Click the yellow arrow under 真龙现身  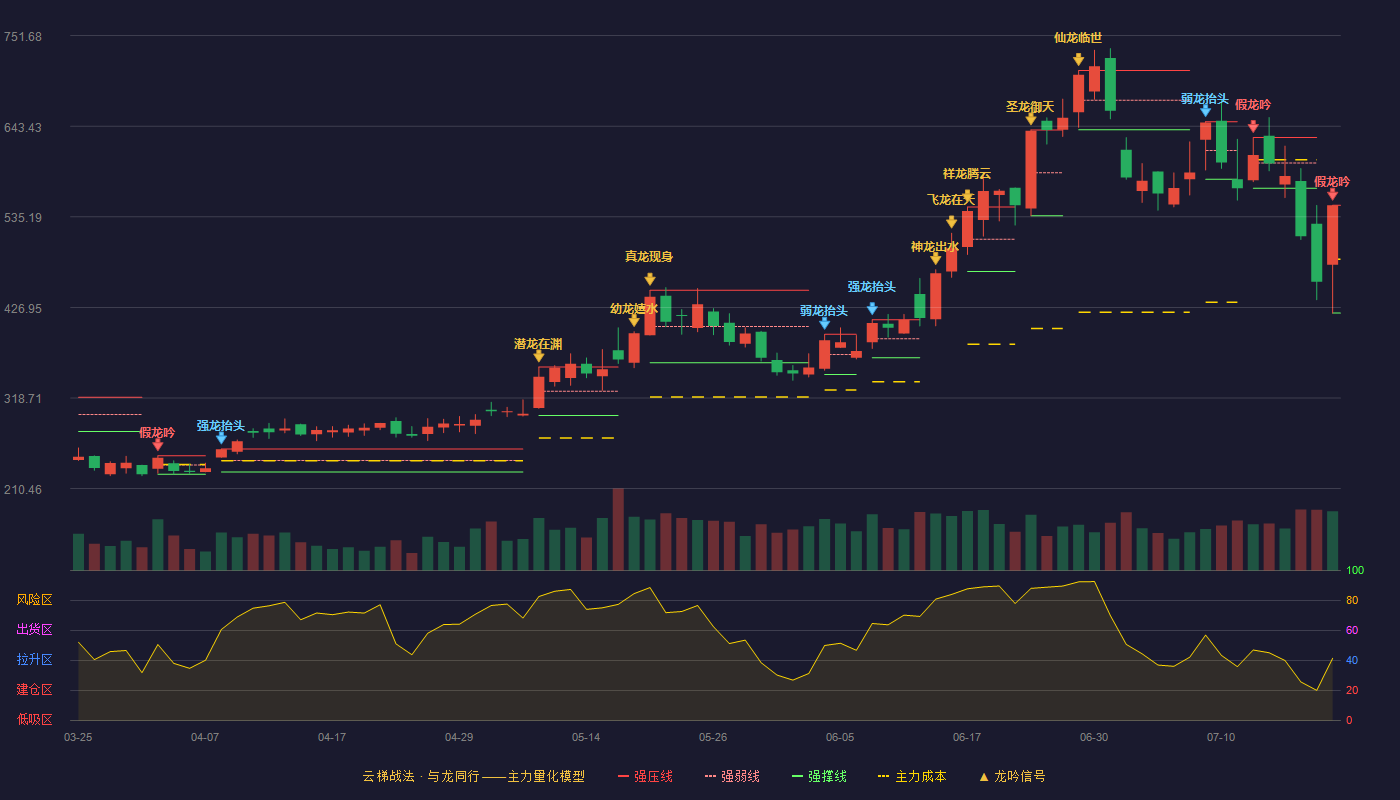650,279
